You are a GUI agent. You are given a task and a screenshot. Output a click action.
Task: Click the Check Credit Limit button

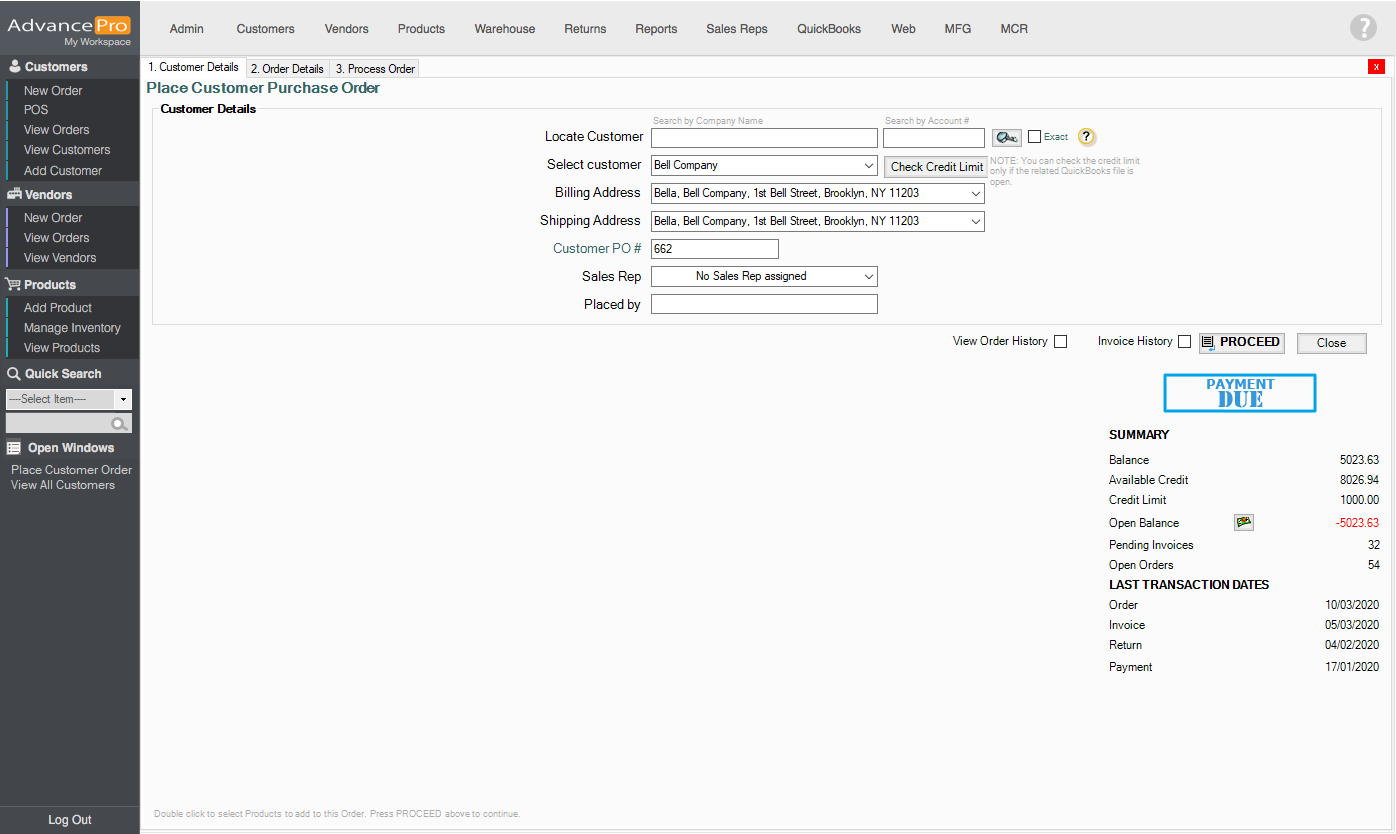point(936,167)
